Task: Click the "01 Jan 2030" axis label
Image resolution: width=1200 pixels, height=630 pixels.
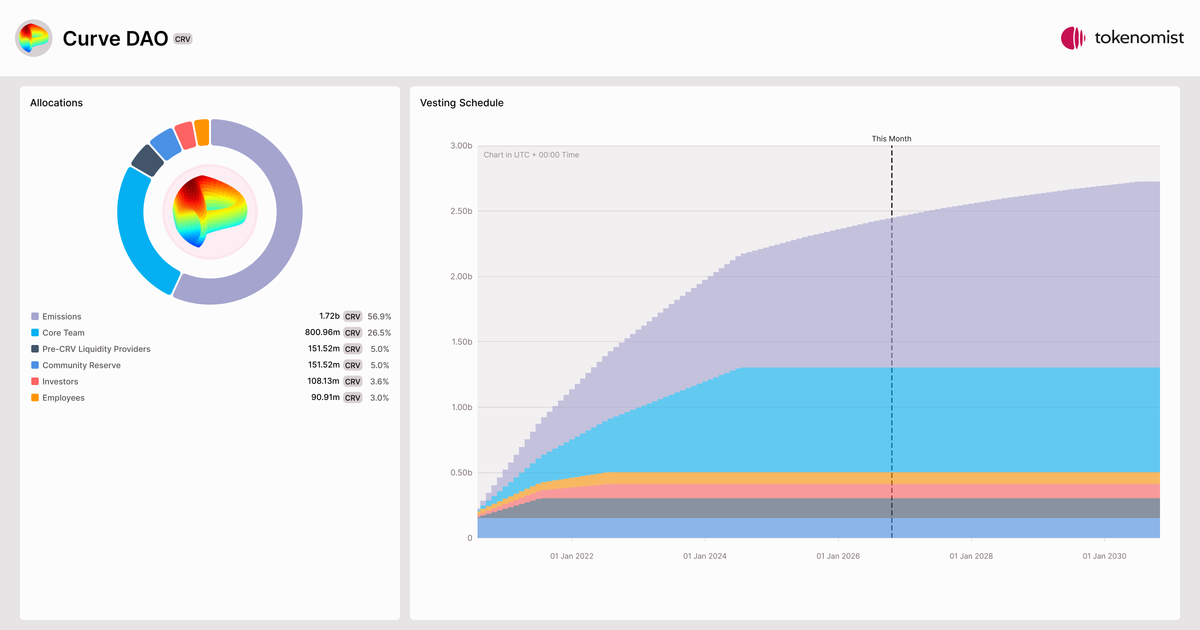Action: click(x=1105, y=556)
